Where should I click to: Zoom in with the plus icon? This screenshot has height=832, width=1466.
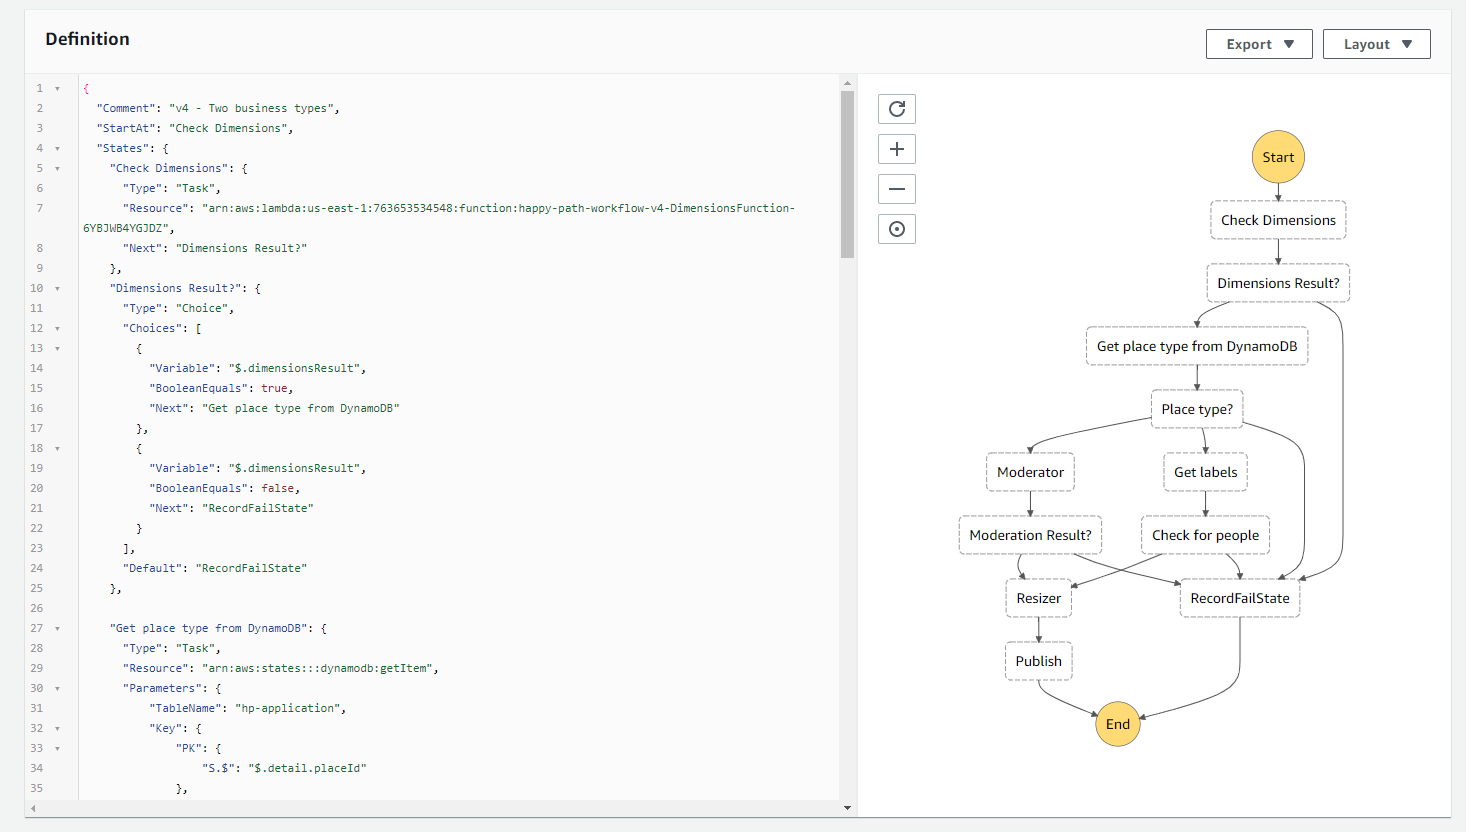point(897,149)
